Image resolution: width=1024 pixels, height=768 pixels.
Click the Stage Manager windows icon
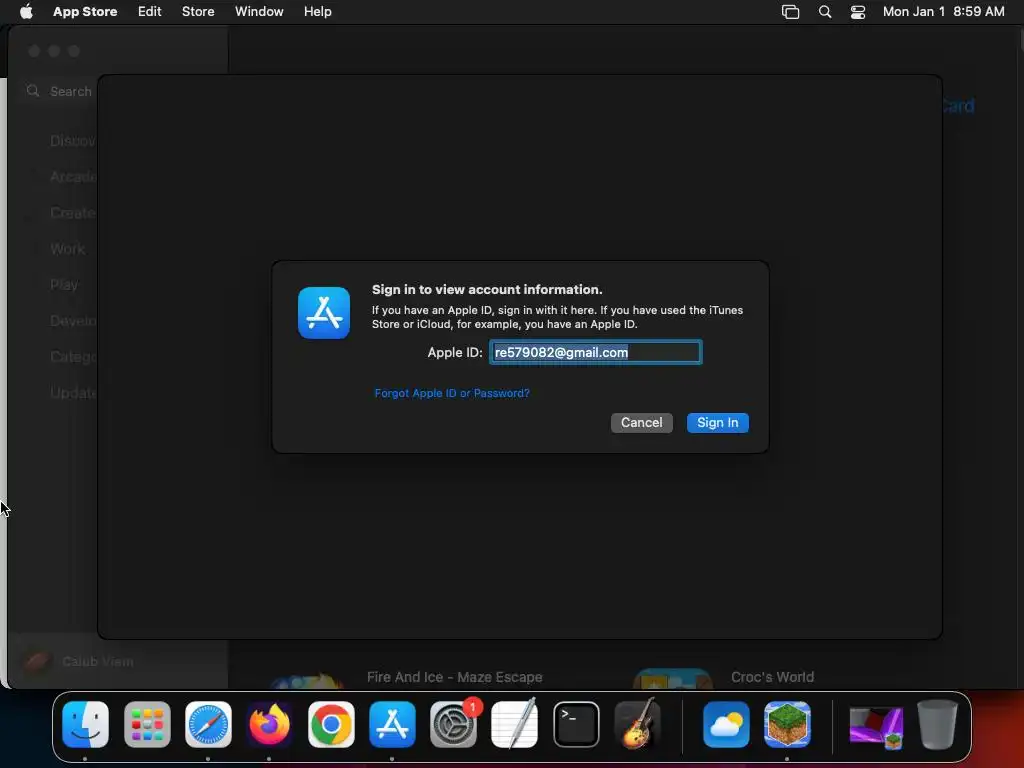tap(790, 12)
